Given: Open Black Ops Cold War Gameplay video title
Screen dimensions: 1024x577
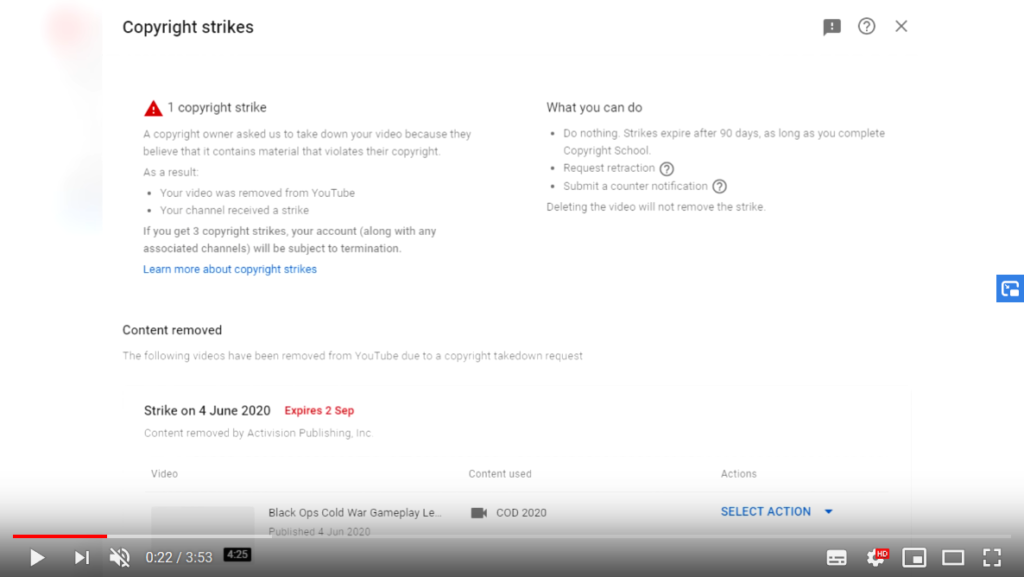Looking at the screenshot, I should (355, 512).
